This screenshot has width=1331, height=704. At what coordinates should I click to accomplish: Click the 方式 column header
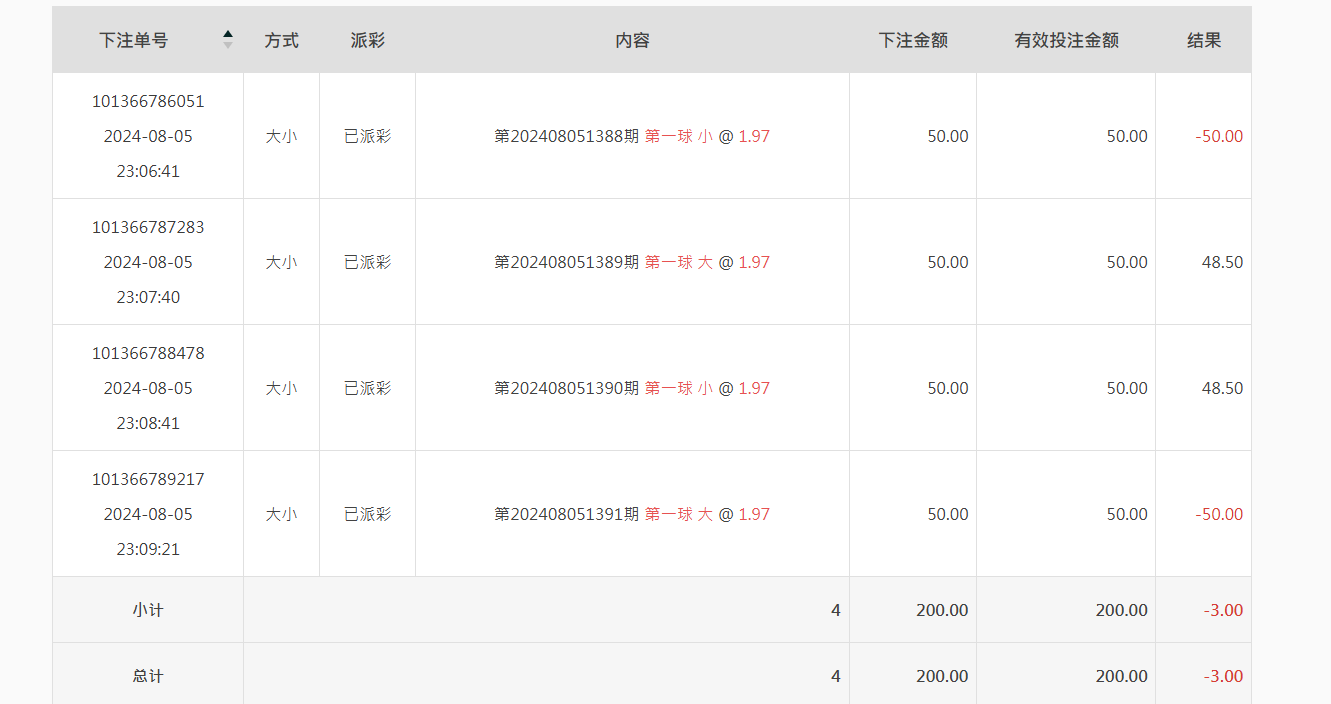[x=281, y=40]
